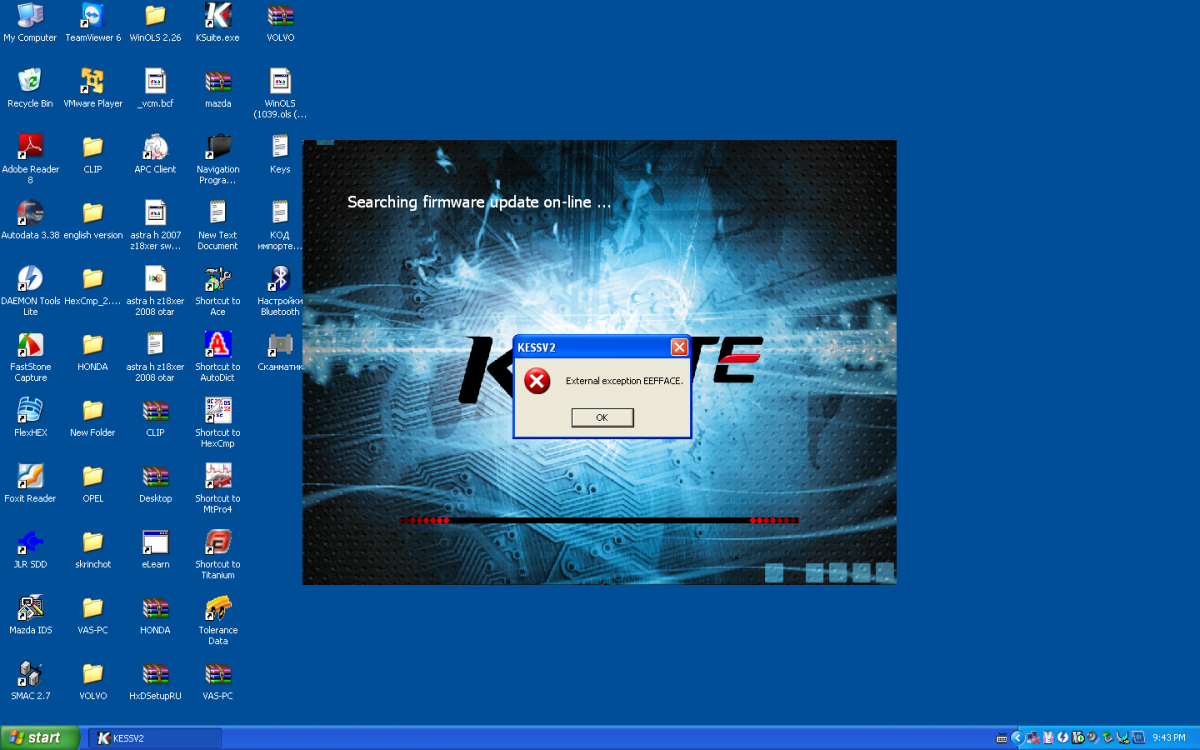This screenshot has height=750, width=1200.
Task: Close the KESSV2 error dialog with X
Action: pos(679,347)
